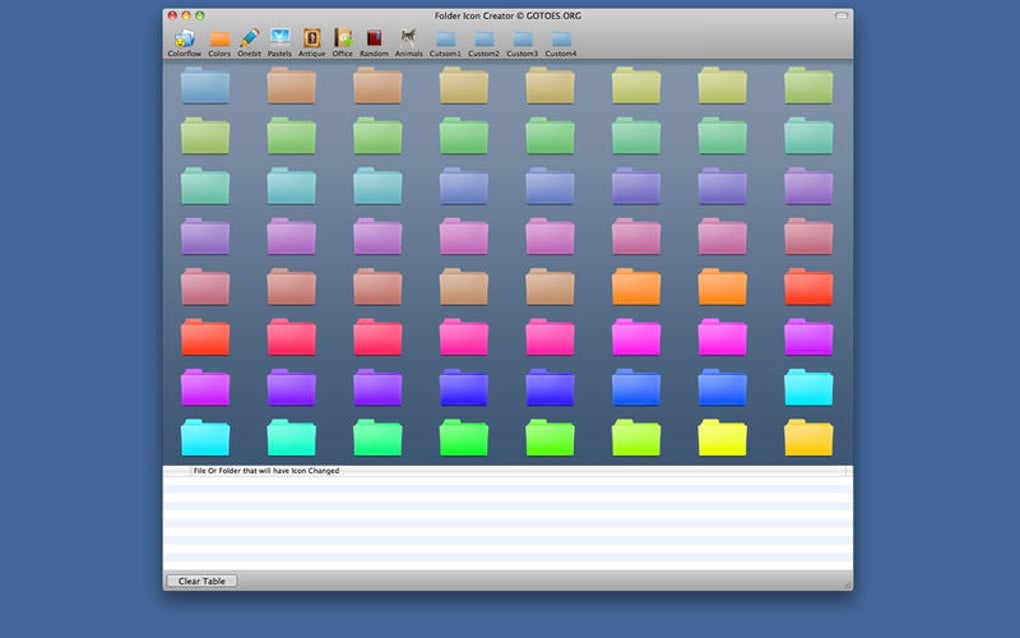This screenshot has height=638, width=1020.
Task: Show the Animals icon set
Action: coord(408,41)
